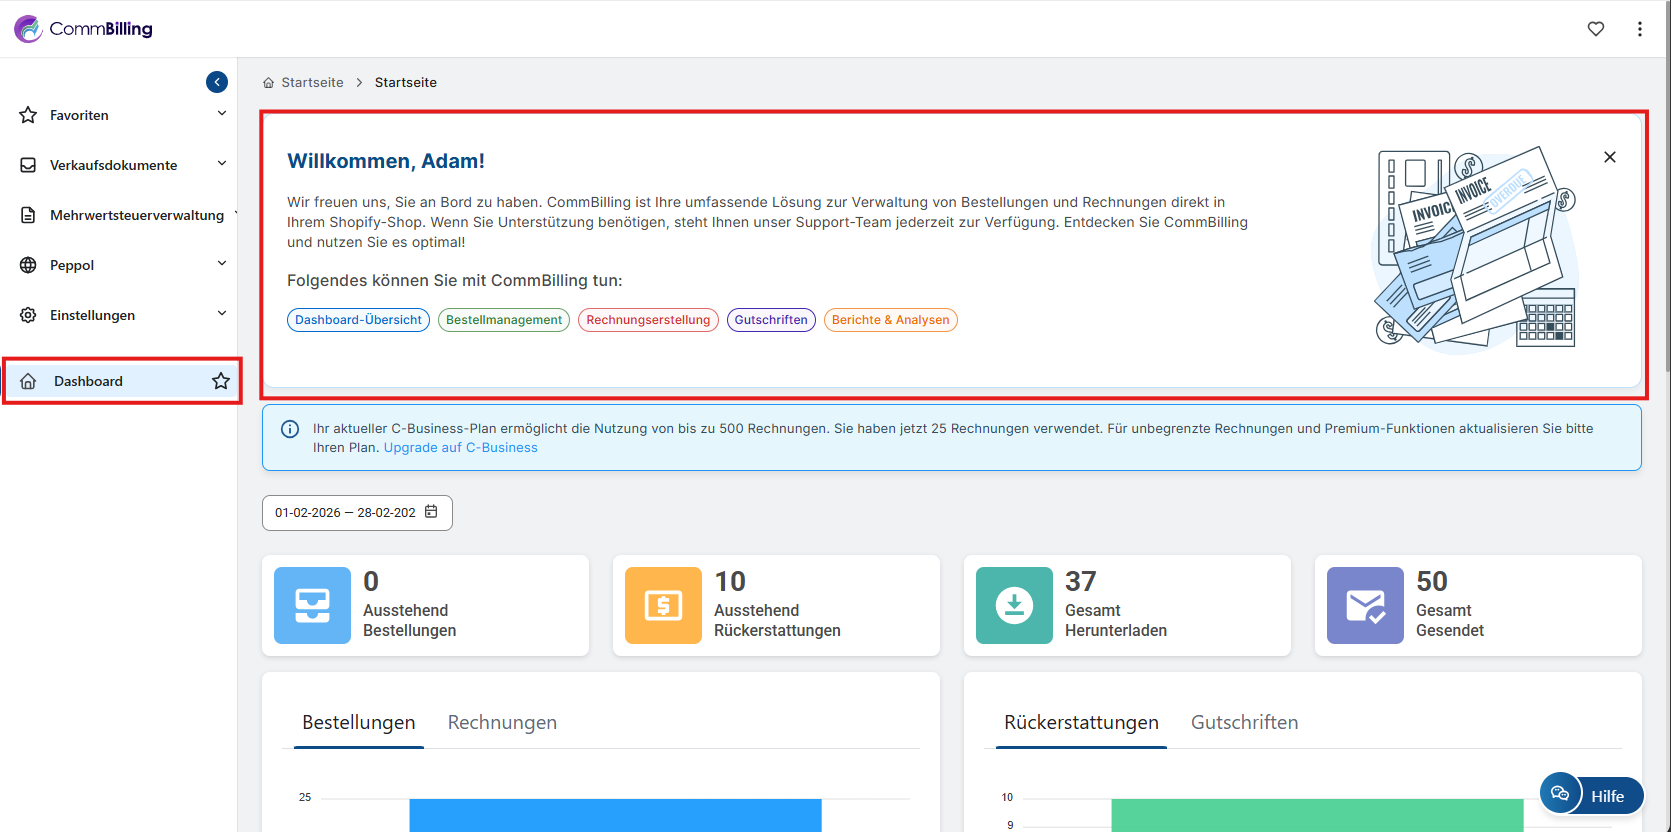Close the welcome banner
1671x832 pixels.
[1610, 157]
